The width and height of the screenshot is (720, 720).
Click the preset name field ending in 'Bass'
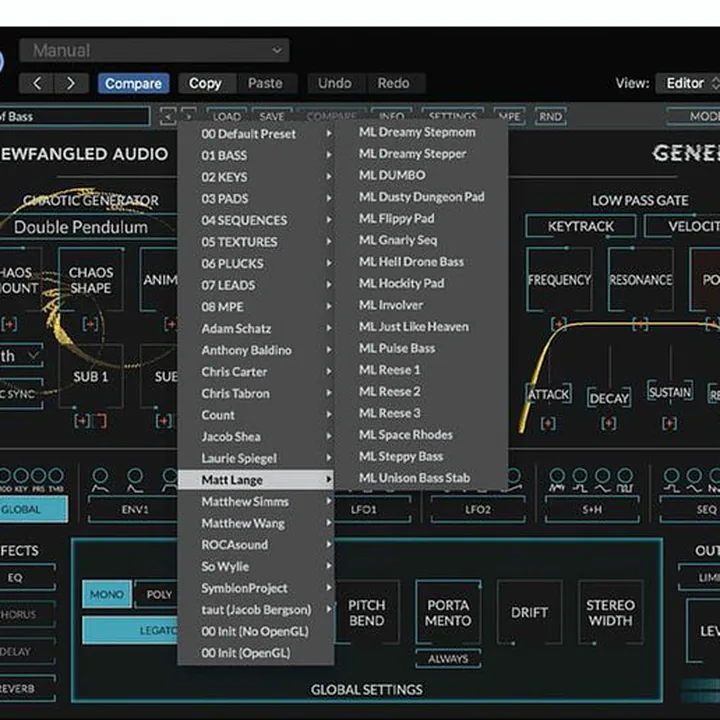[x=75, y=116]
